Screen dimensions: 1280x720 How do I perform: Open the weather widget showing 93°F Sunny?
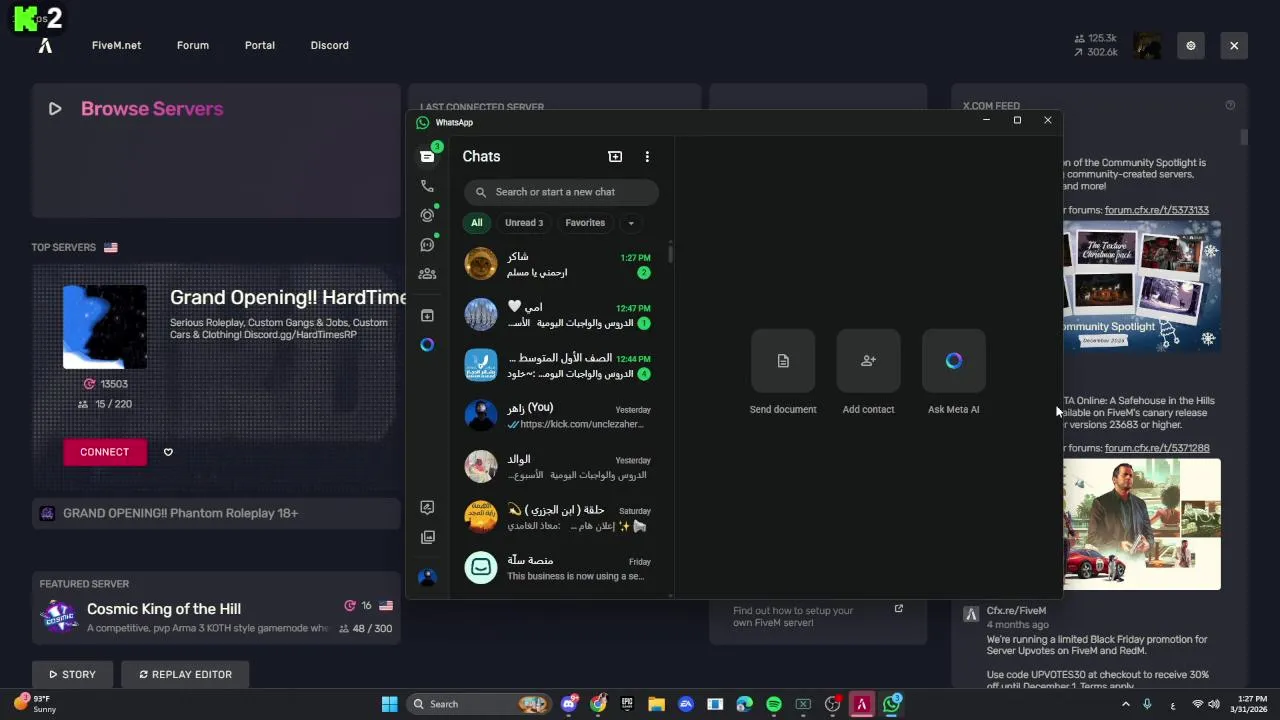36,704
